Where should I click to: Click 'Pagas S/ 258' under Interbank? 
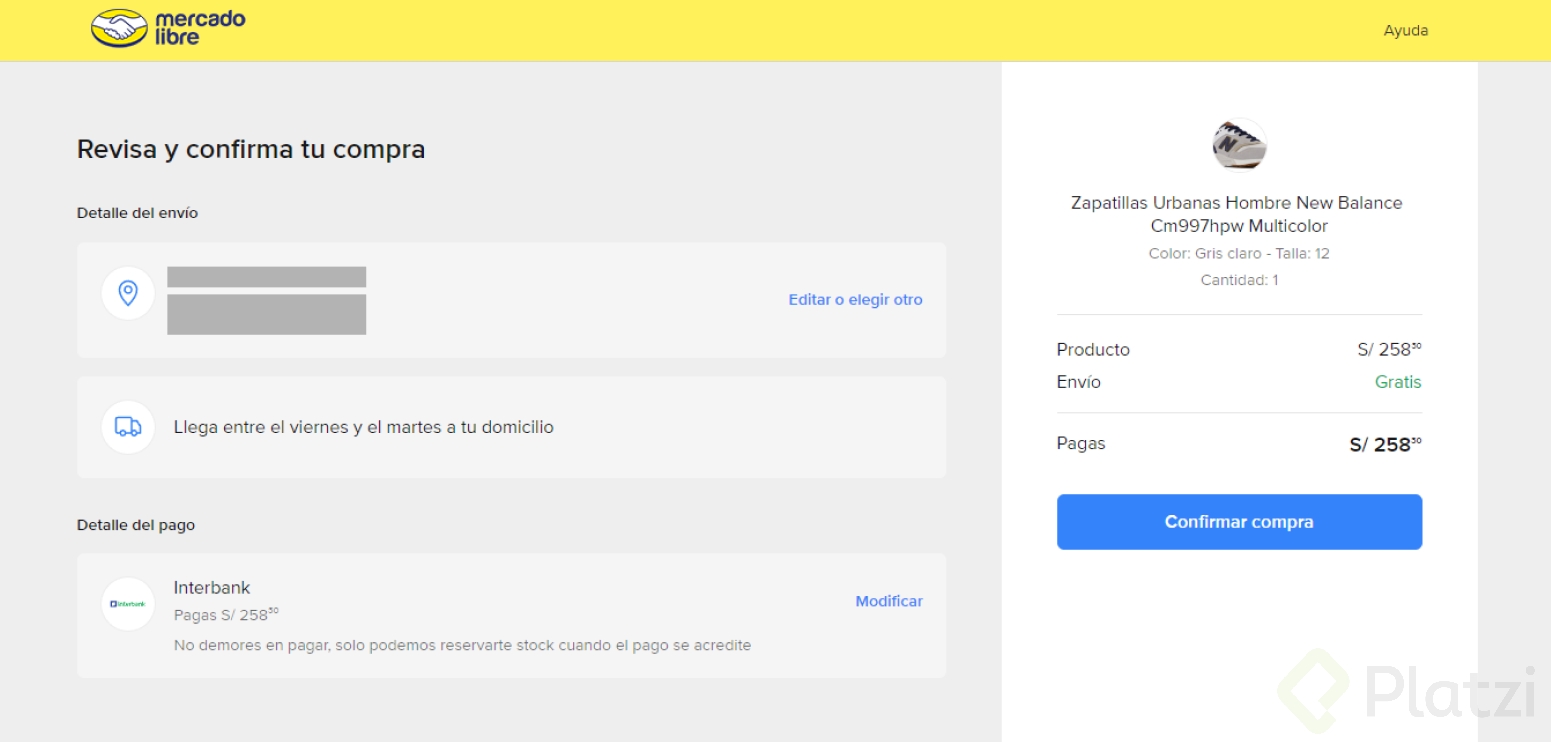coord(226,614)
